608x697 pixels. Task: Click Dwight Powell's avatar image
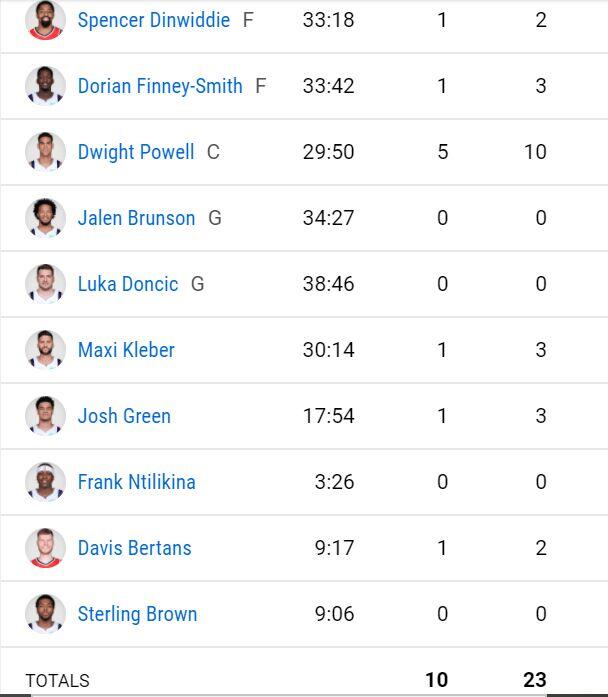(45, 152)
